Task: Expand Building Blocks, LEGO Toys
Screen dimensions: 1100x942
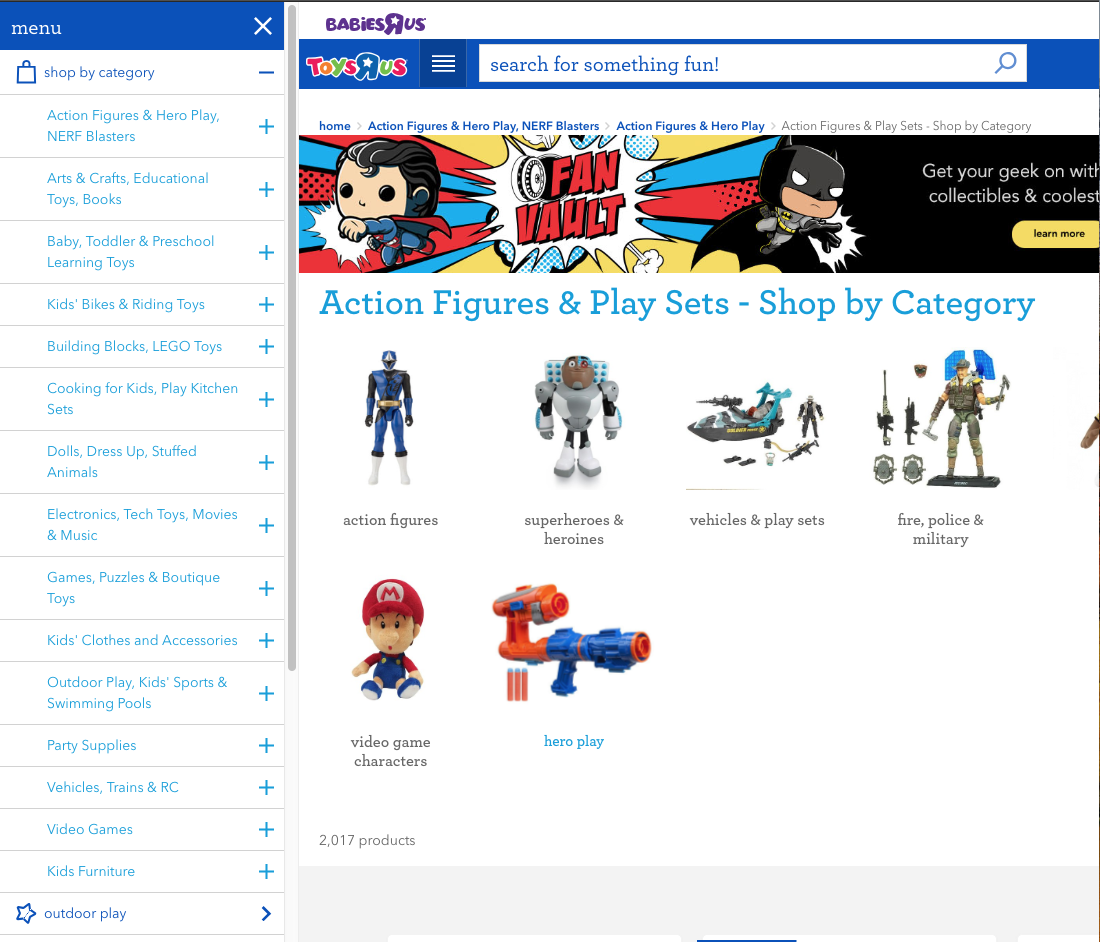Action: [266, 346]
